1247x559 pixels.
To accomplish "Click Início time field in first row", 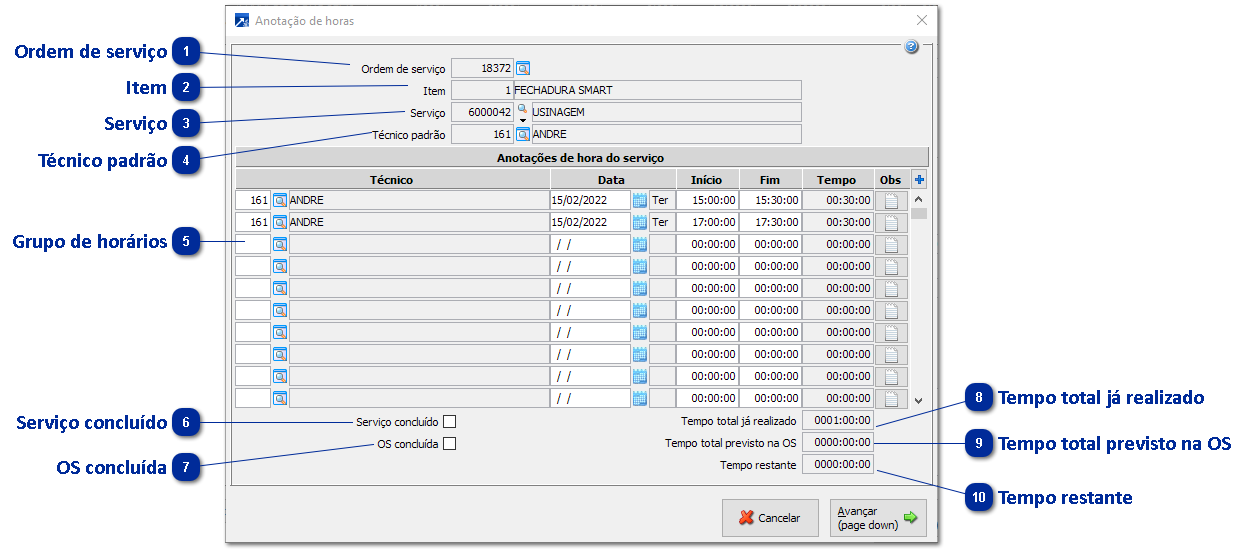I will pyautogui.click(x=707, y=200).
